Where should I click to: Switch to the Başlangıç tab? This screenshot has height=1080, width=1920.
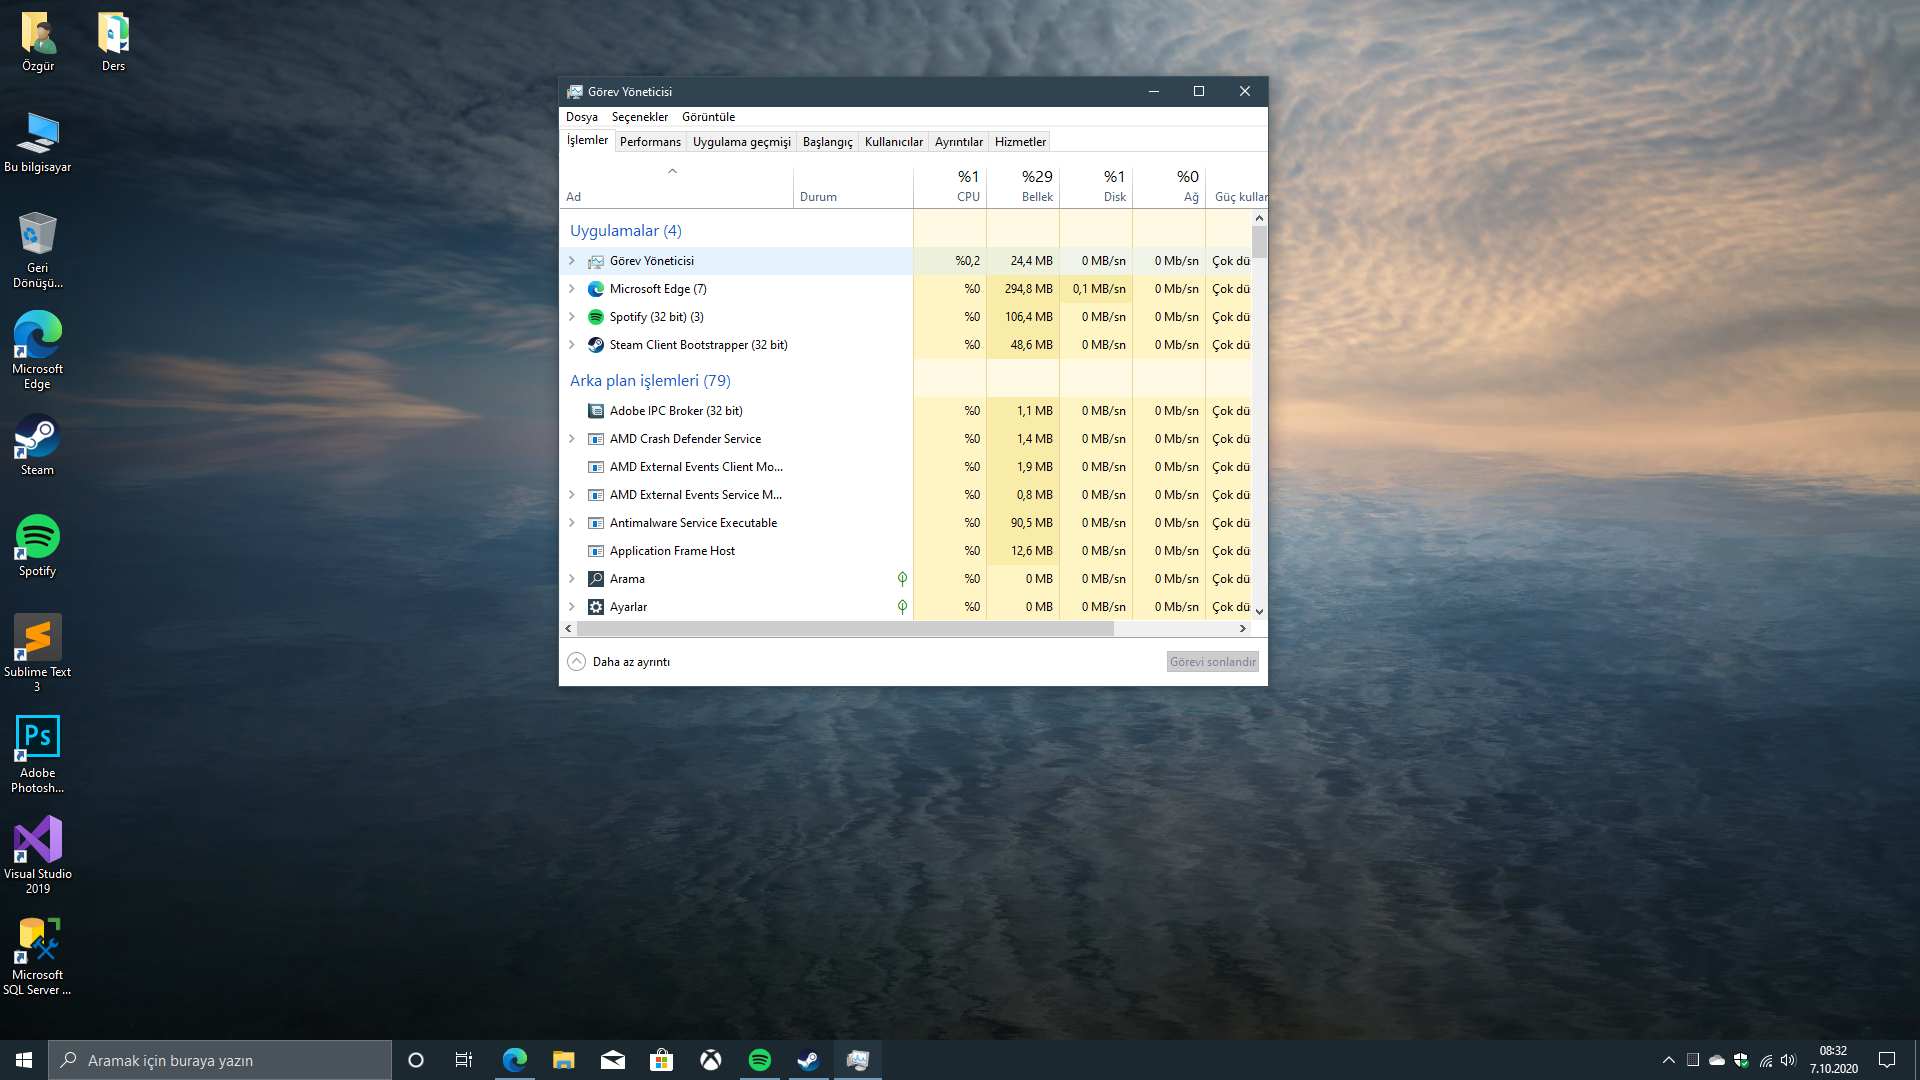point(828,142)
